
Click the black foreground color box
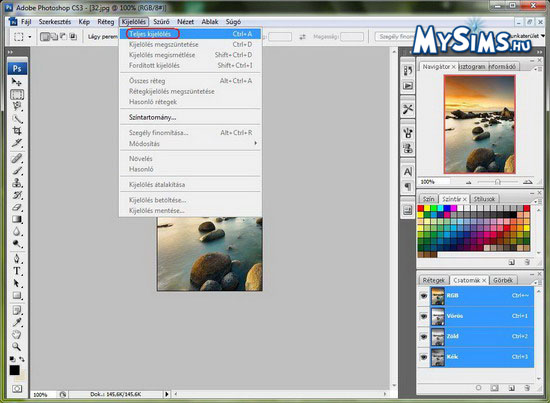click(14, 370)
